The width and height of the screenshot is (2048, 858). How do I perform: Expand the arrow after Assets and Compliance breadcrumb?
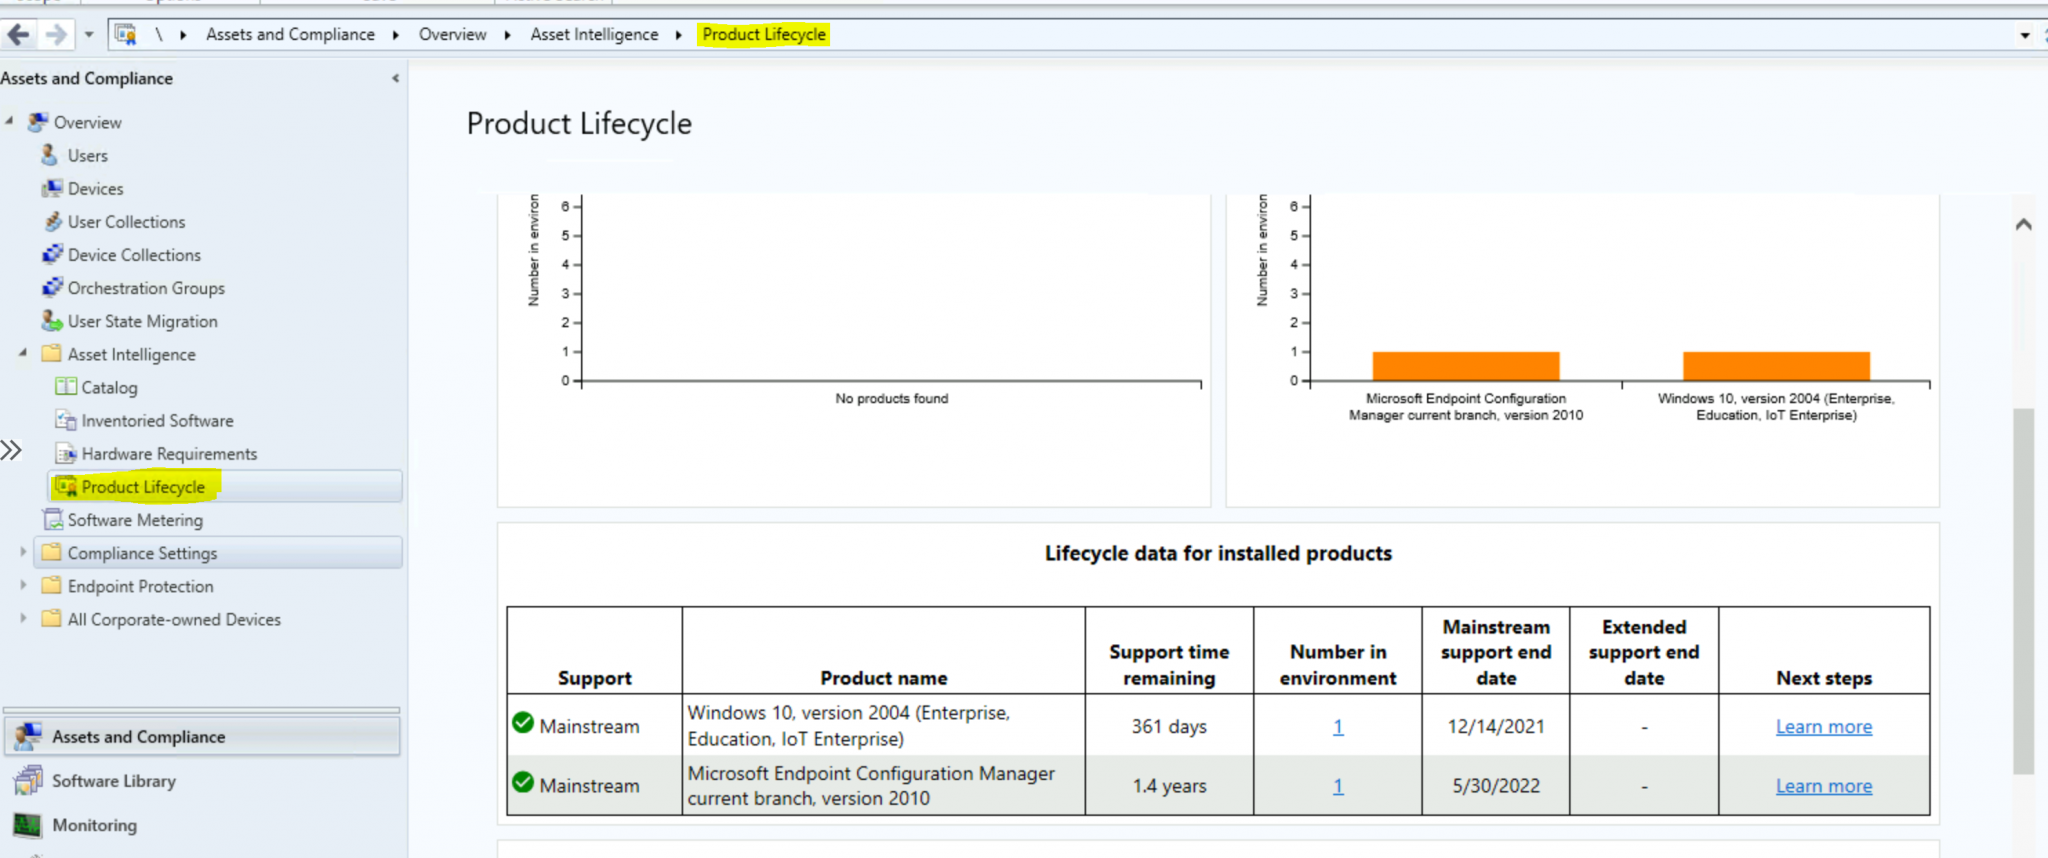click(x=396, y=35)
